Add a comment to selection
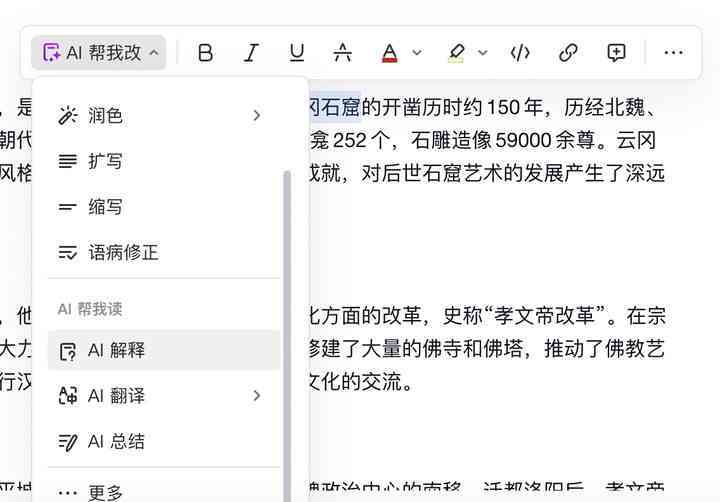This screenshot has height=502, width=720. click(x=616, y=53)
